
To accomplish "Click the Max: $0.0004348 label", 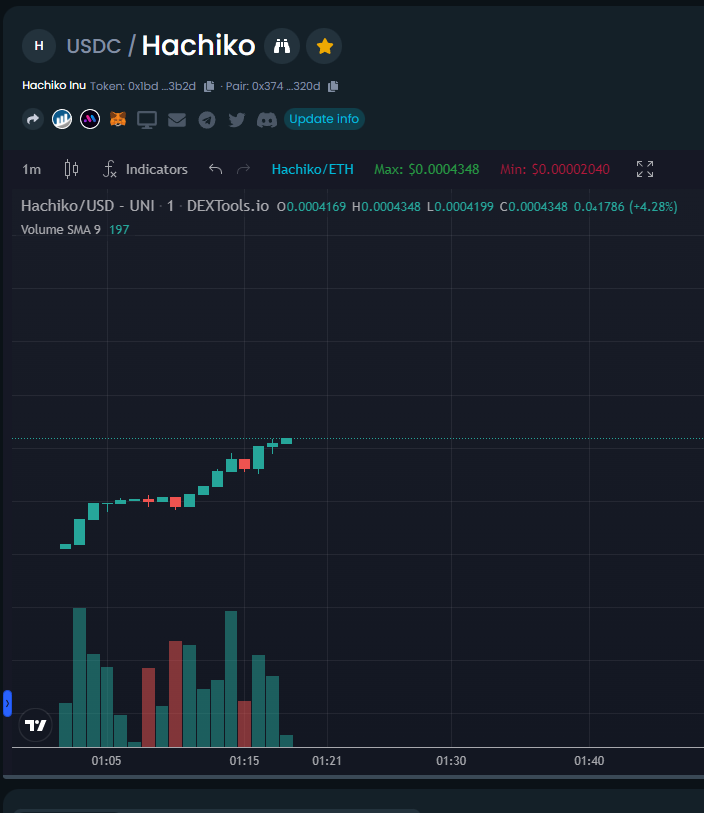I will (427, 170).
